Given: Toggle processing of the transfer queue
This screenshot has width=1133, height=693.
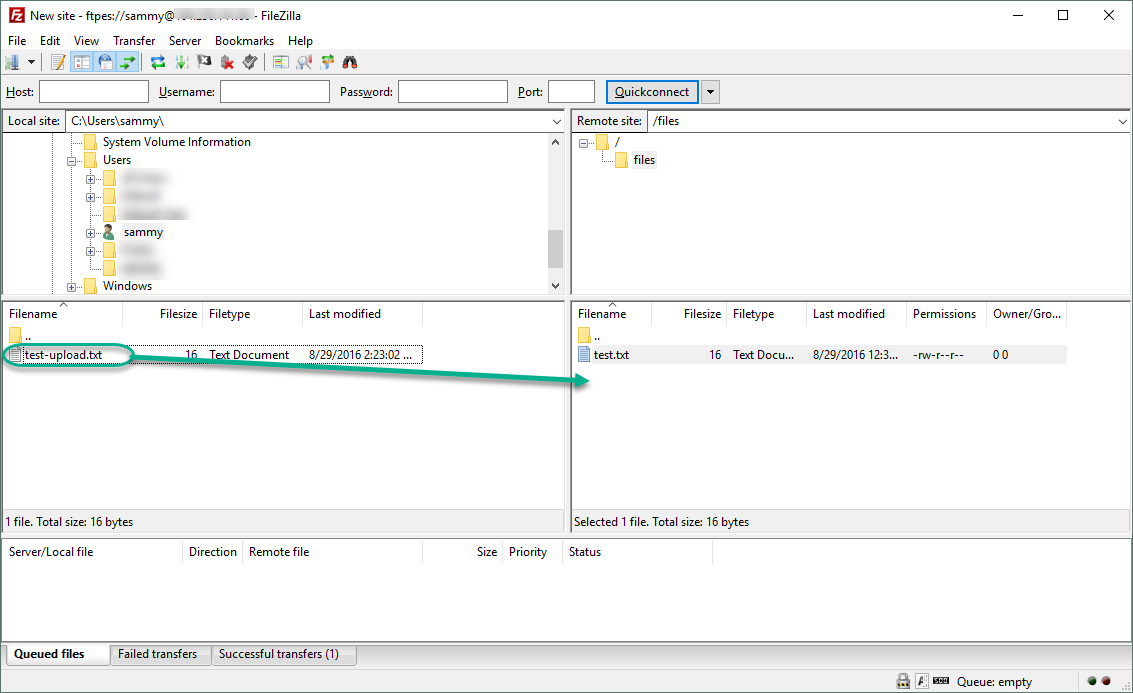Looking at the screenshot, I should (181, 62).
